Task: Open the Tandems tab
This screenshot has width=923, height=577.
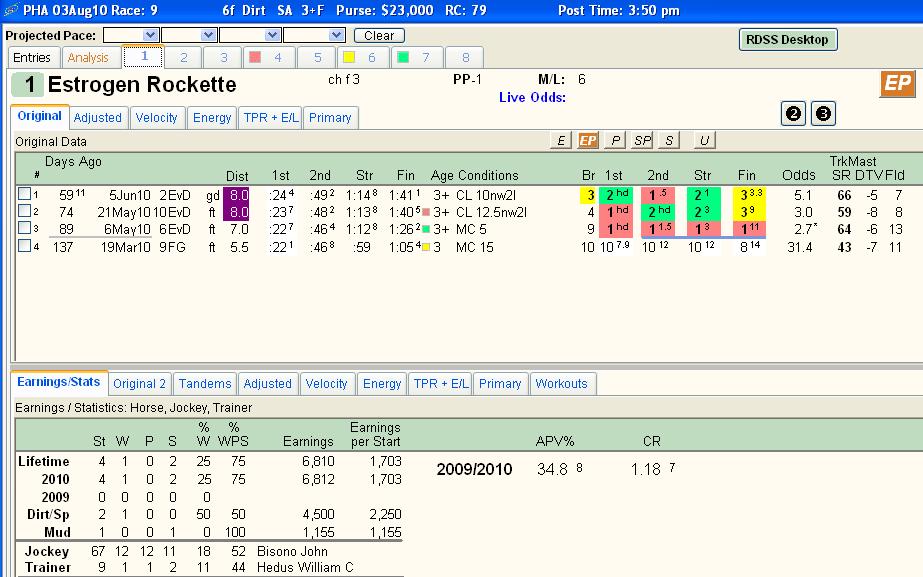Action: [x=205, y=384]
